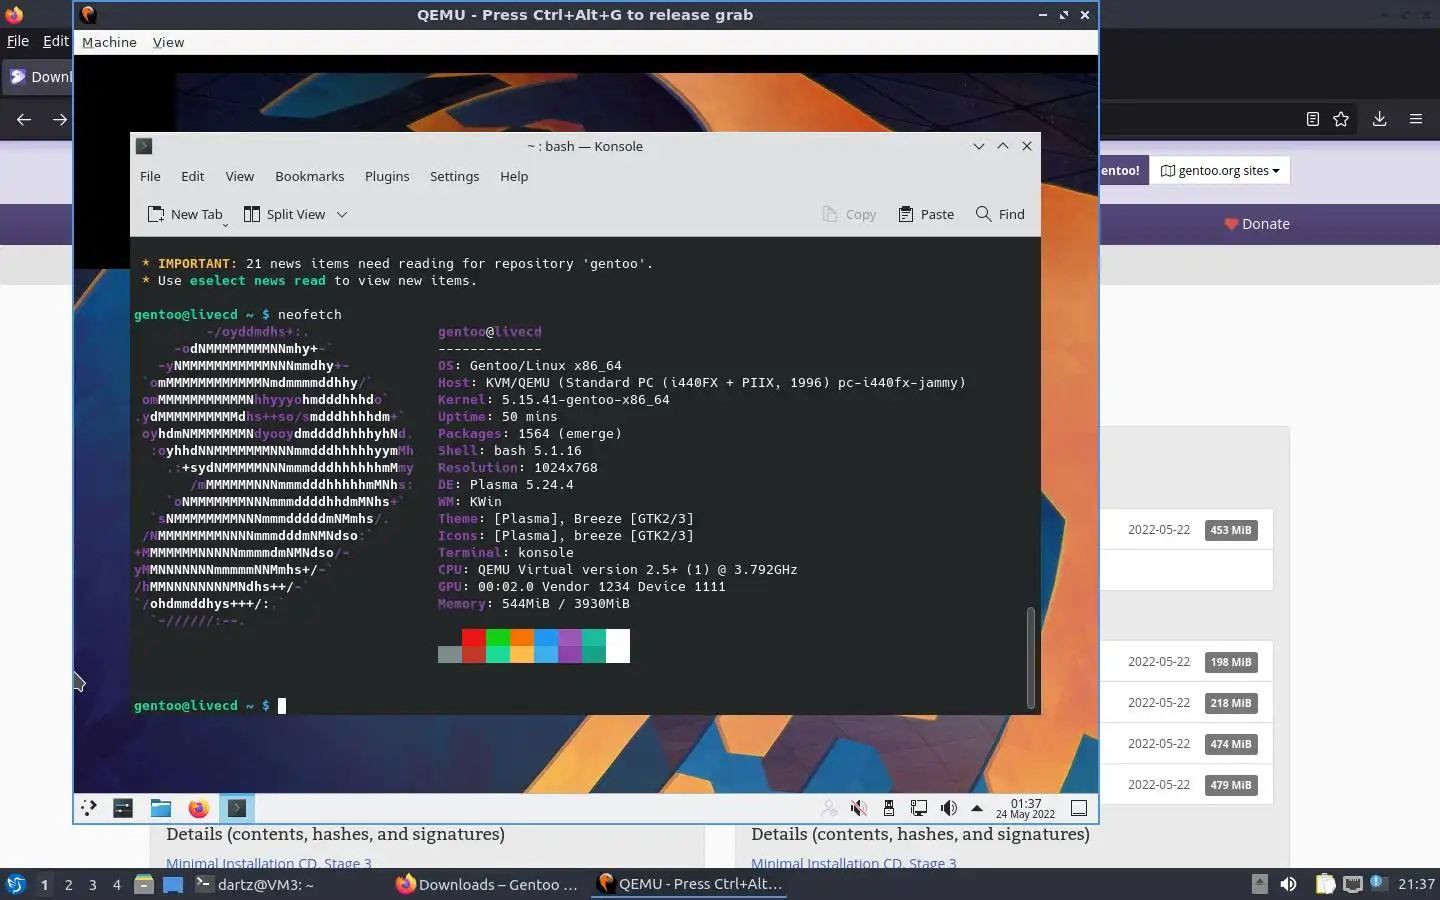Screen dimensions: 1440x900
Task: Open the Plasma application launcher in guest panel
Action: point(89,808)
